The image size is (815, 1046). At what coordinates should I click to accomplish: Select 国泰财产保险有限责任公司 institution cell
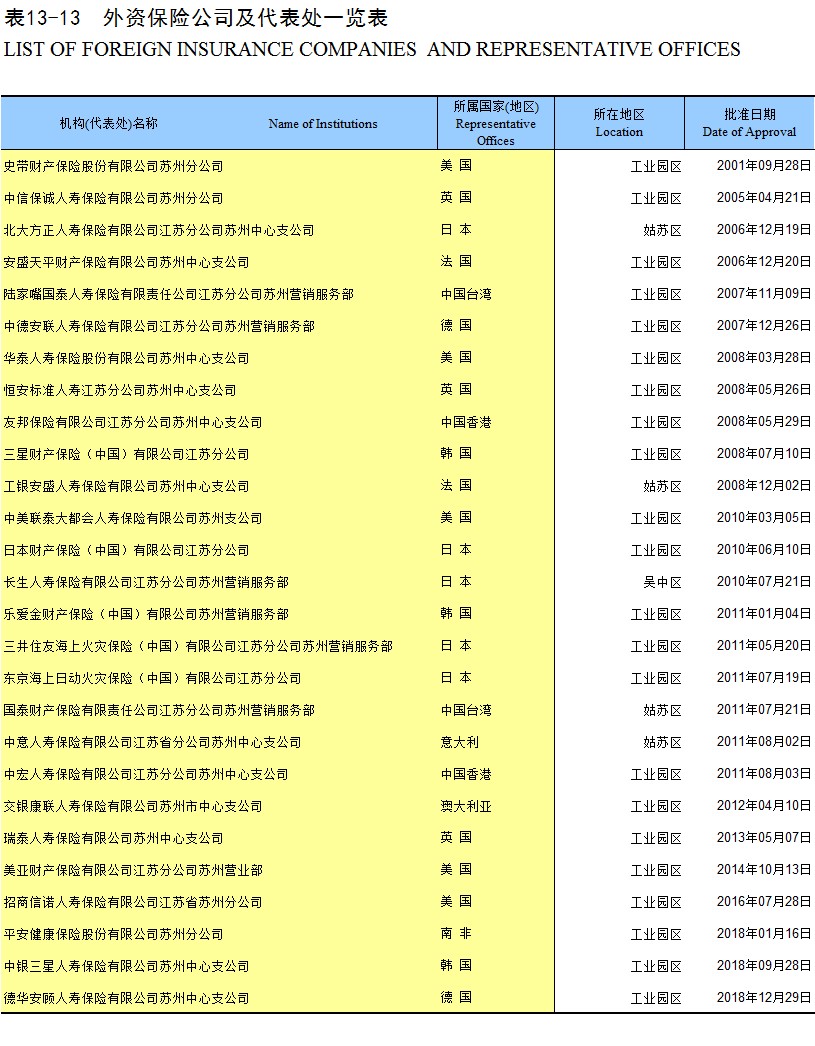[x=159, y=710]
